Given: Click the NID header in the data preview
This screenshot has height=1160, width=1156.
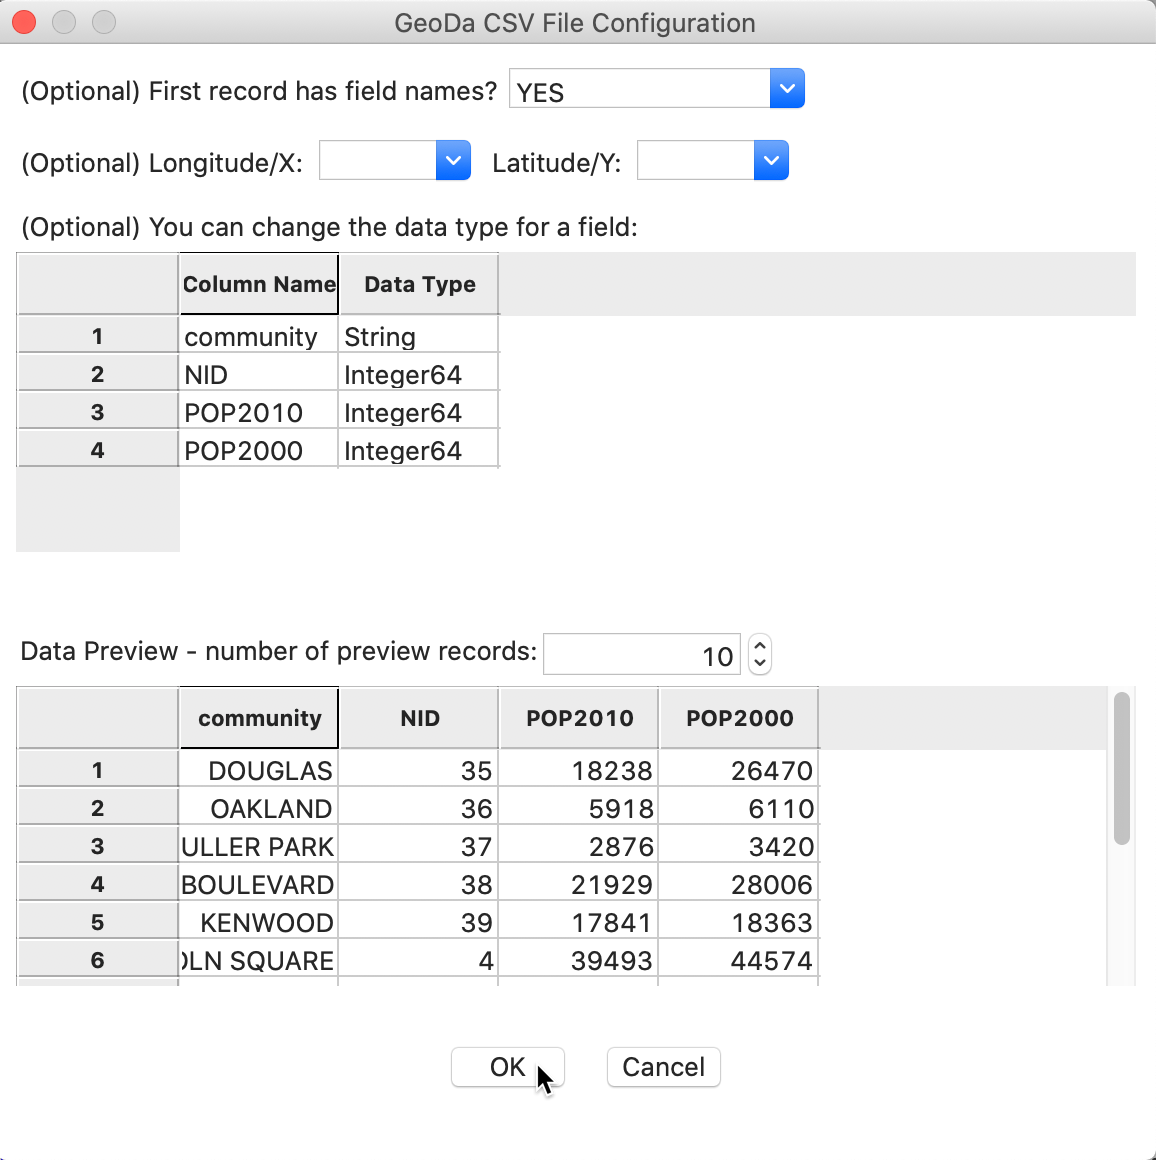Looking at the screenshot, I should [418, 717].
